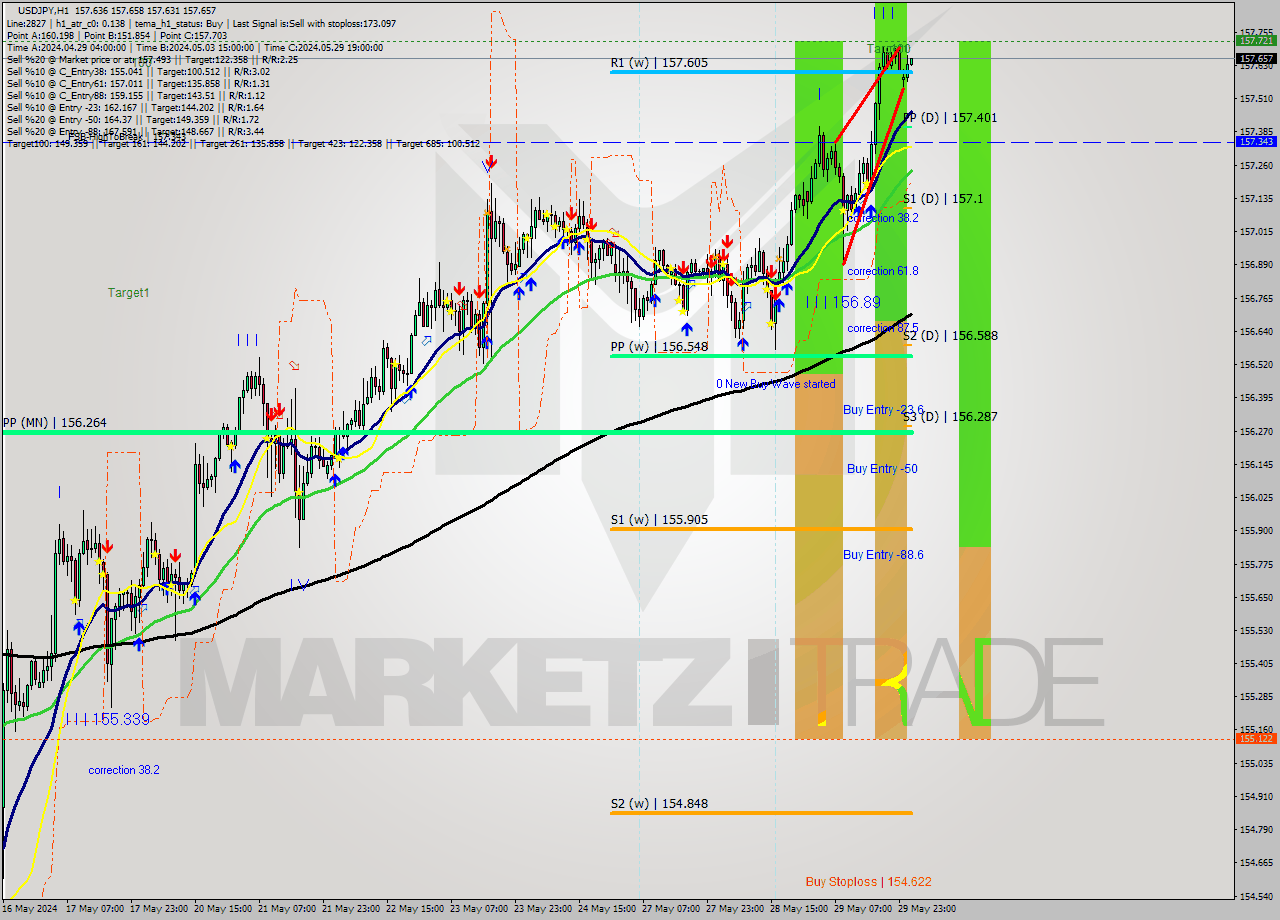The image size is (1280, 920).
Task: Select the S1 (w) | 155.905 support label
Action: pyautogui.click(x=659, y=520)
